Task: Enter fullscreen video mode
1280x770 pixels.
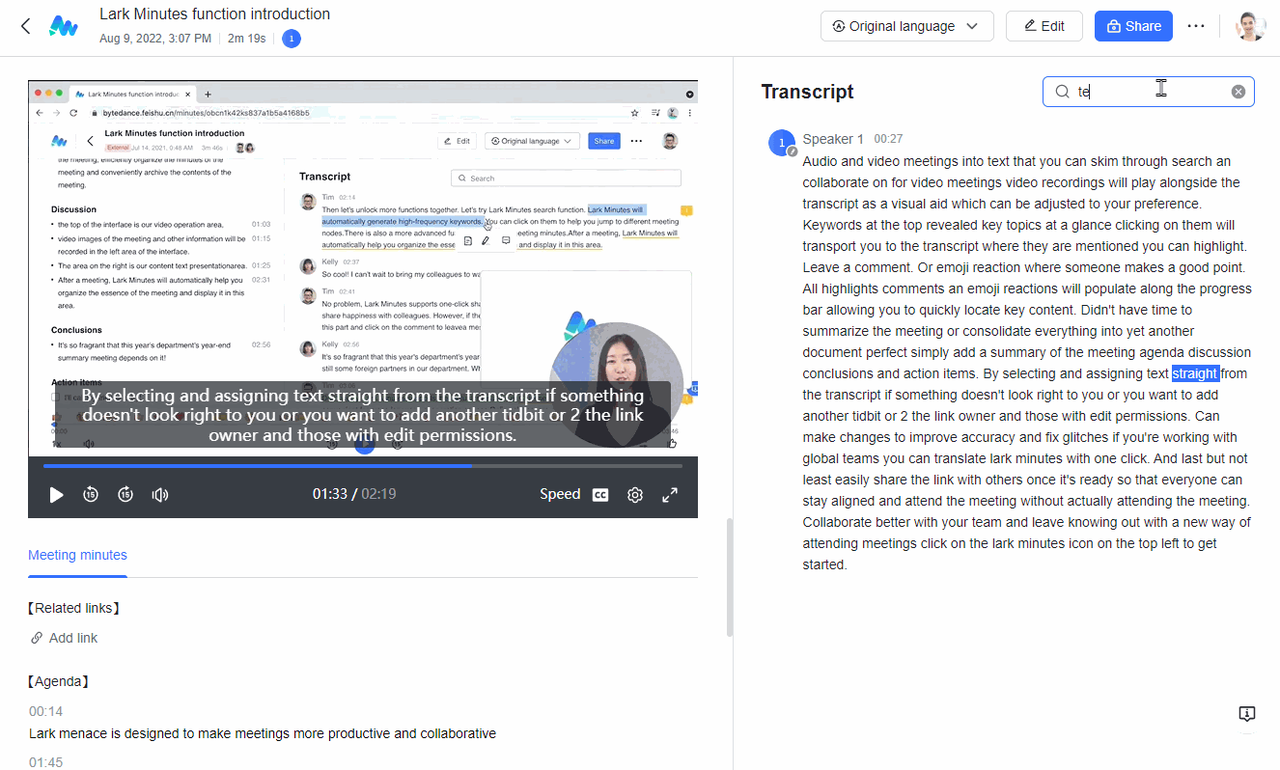Action: (x=670, y=494)
